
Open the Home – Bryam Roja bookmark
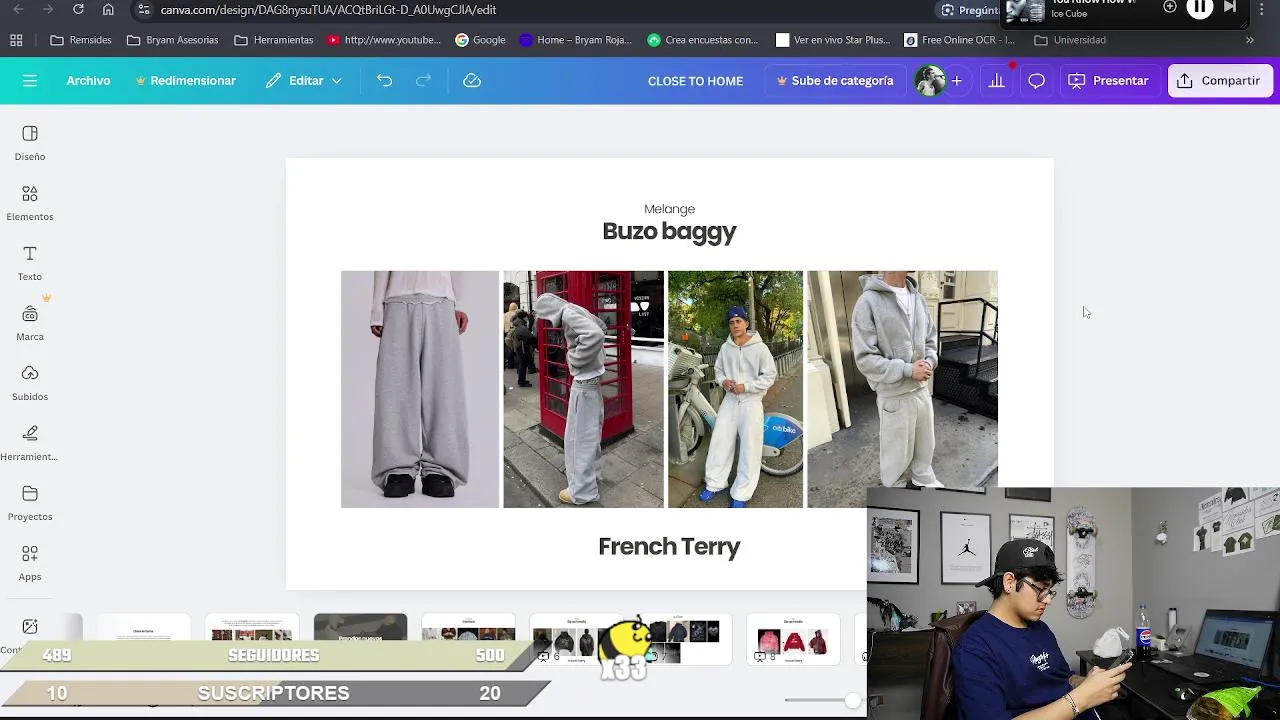575,40
